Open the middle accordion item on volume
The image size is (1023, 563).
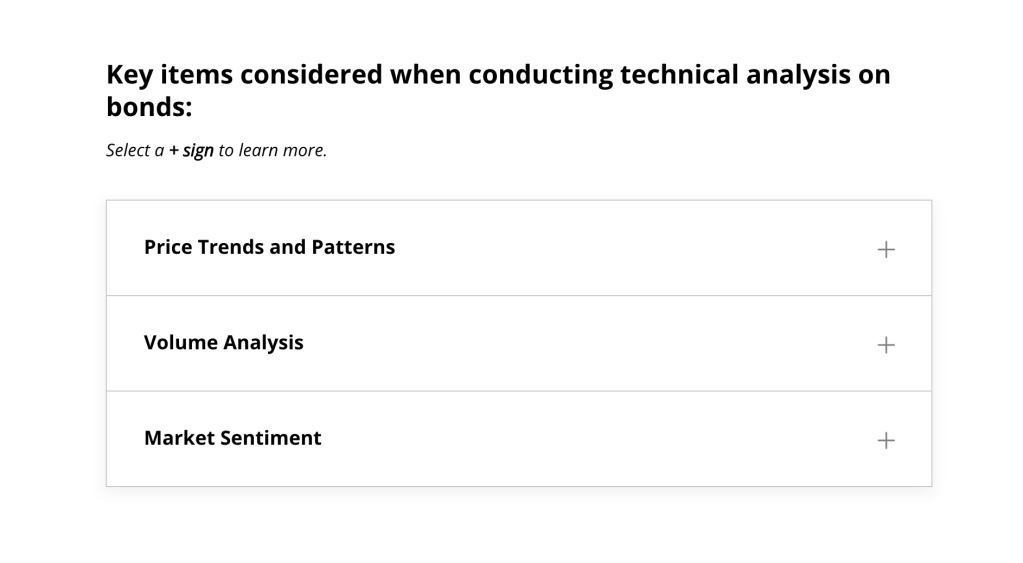click(x=519, y=344)
